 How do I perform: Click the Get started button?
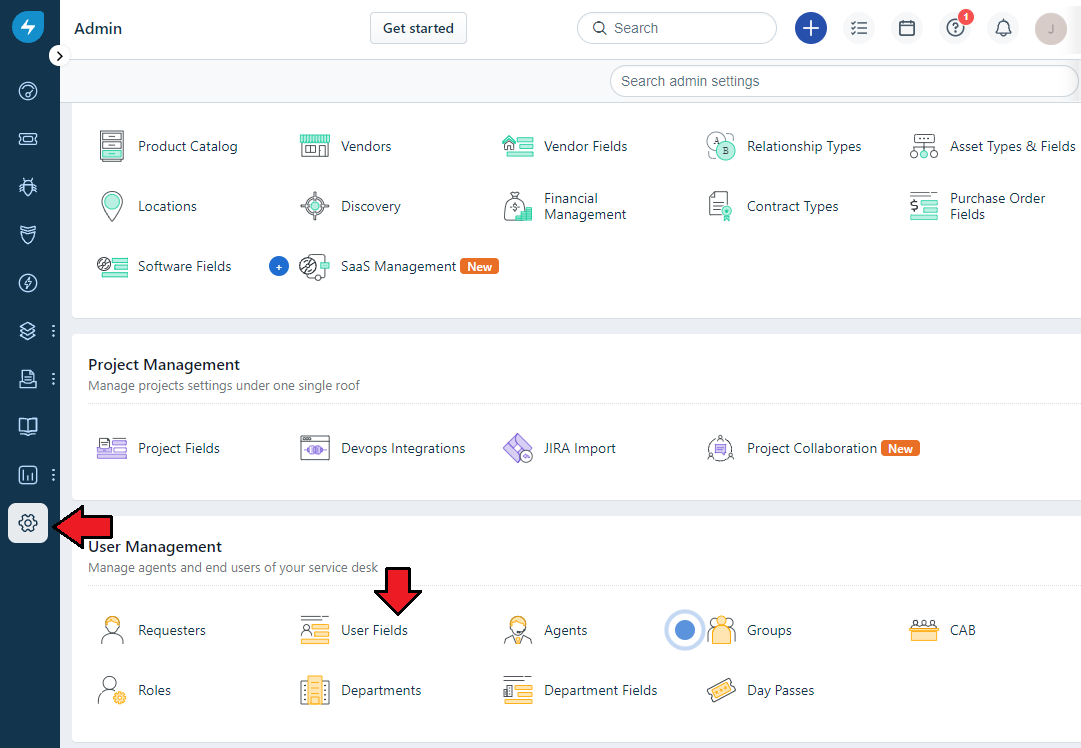point(418,28)
